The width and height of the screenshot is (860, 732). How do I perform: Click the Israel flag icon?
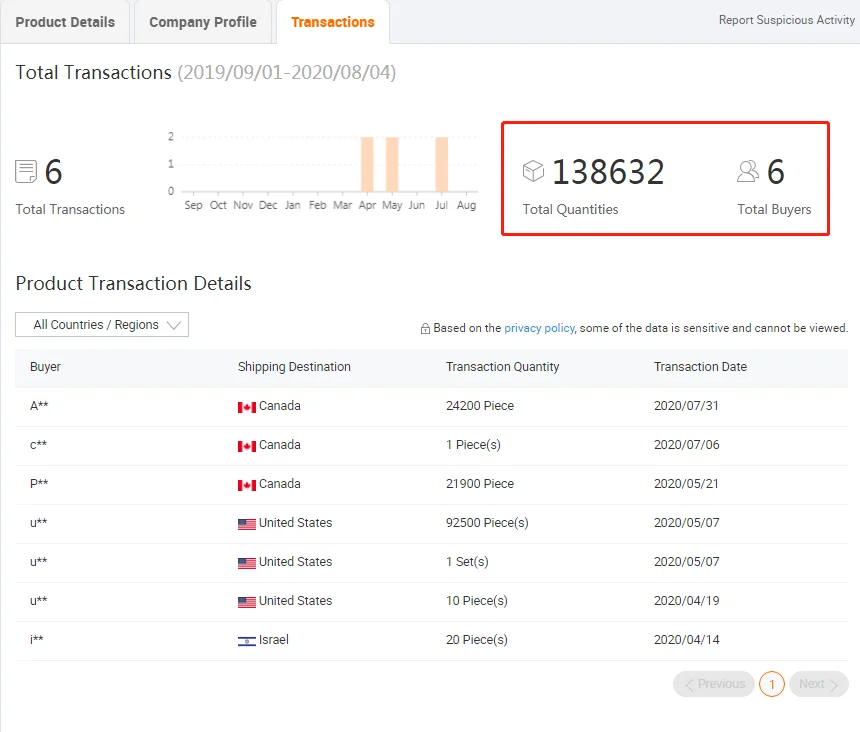point(247,640)
